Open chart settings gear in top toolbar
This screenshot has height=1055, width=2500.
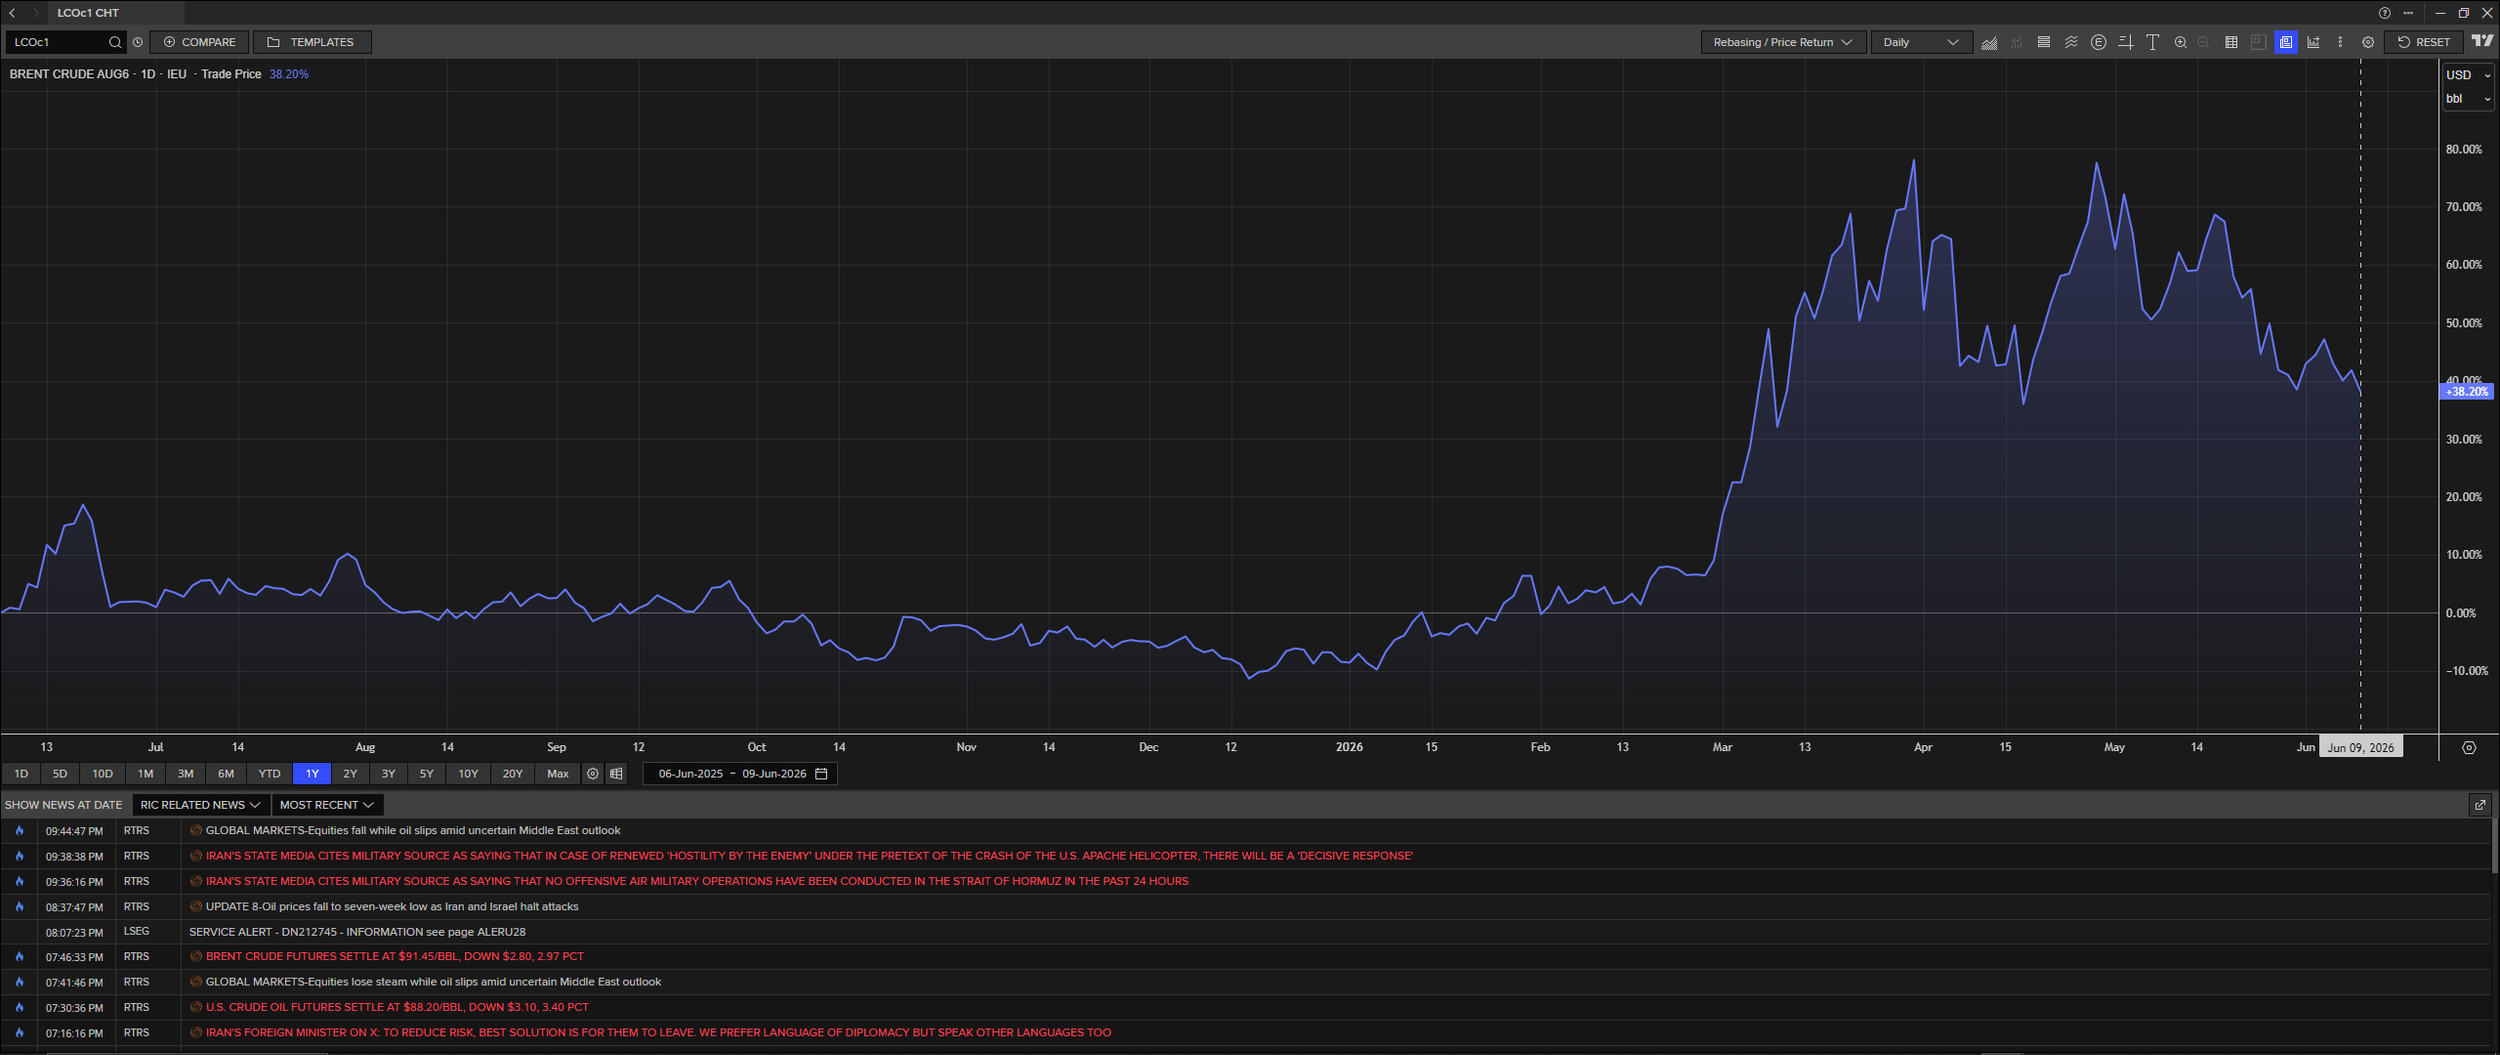tap(2368, 42)
